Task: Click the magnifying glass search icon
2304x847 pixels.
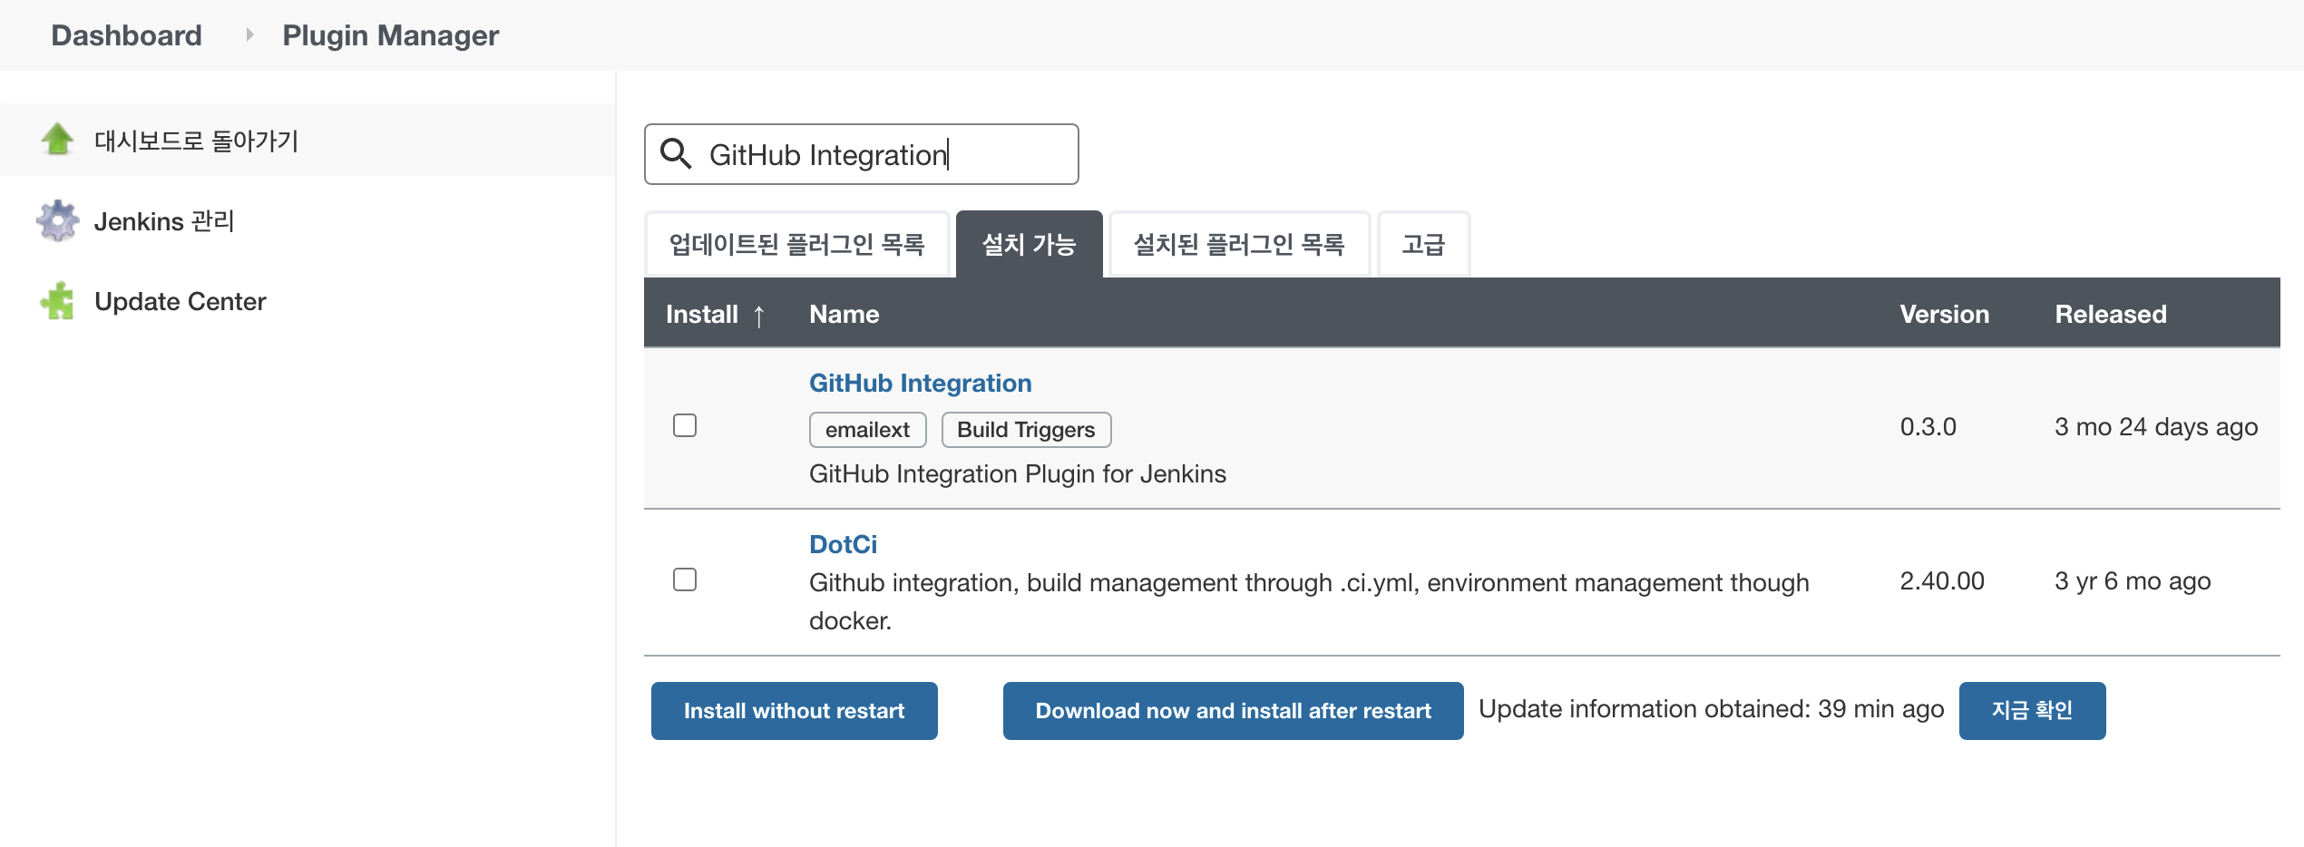Action: click(x=677, y=154)
